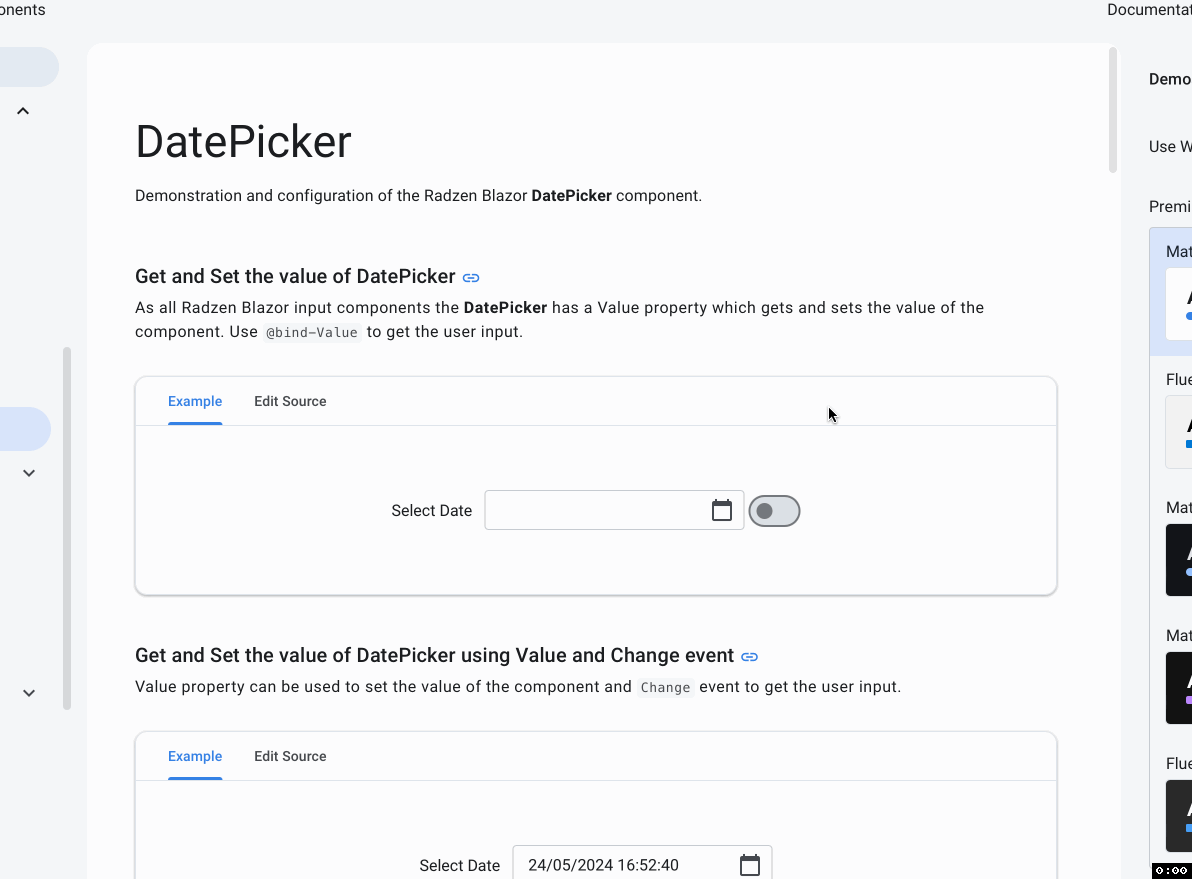
Task: Click anchor link icon after Change event heading
Action: pos(749,657)
